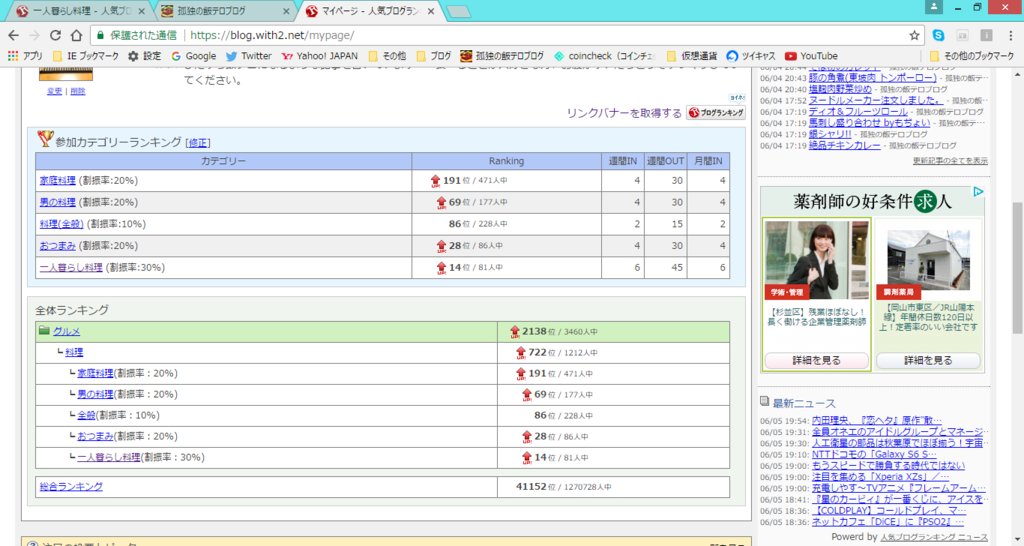1024x546 pixels.
Task: Select the マイページ browser tab
Action: [369, 11]
